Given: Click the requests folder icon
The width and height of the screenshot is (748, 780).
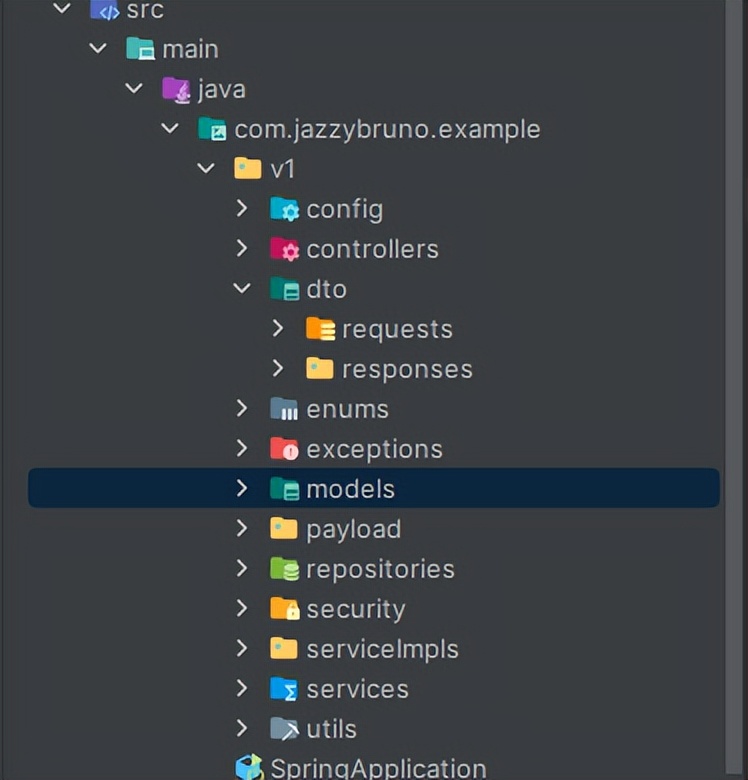Looking at the screenshot, I should pos(320,330).
